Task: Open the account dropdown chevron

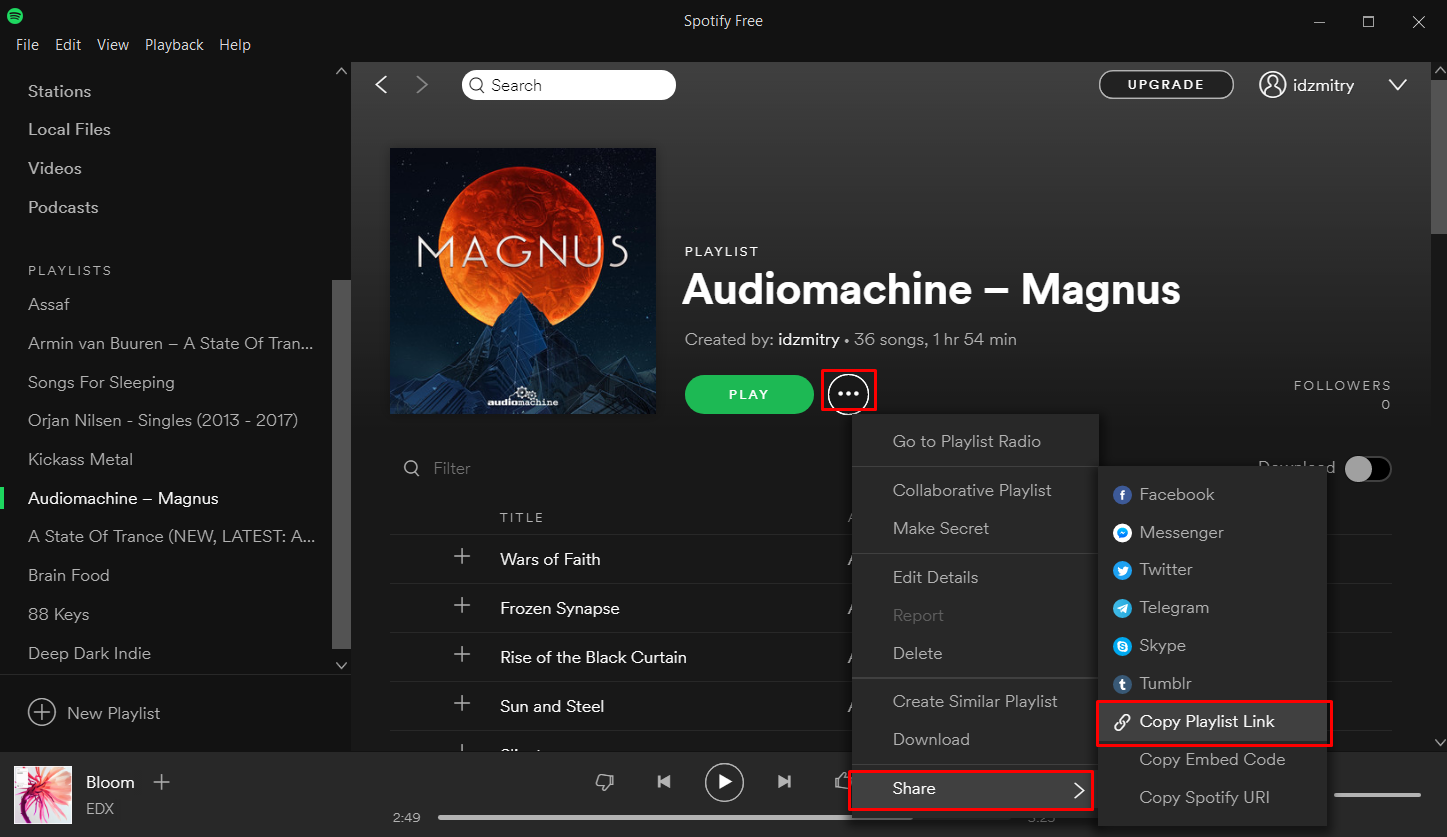Action: point(1397,85)
